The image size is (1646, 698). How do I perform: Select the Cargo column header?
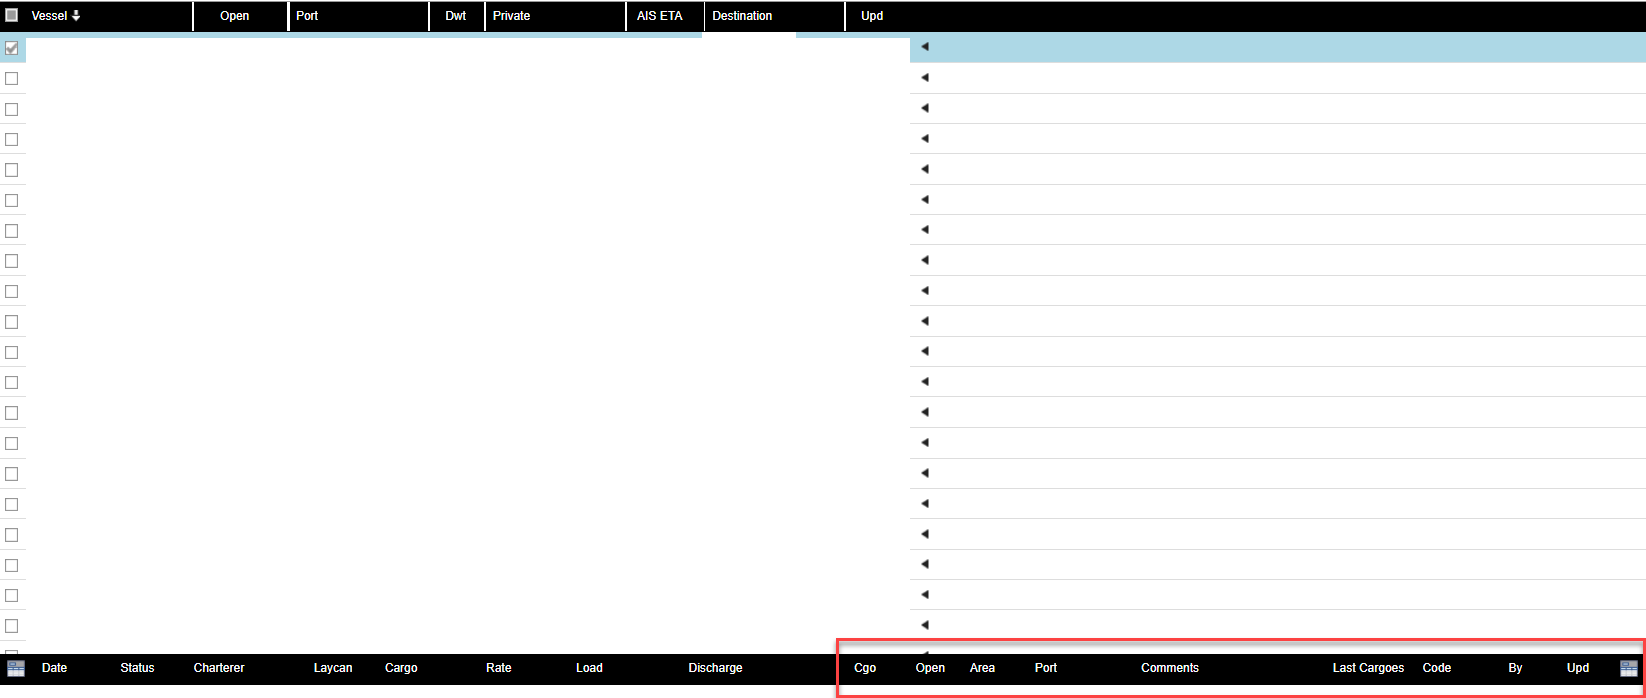(x=401, y=668)
